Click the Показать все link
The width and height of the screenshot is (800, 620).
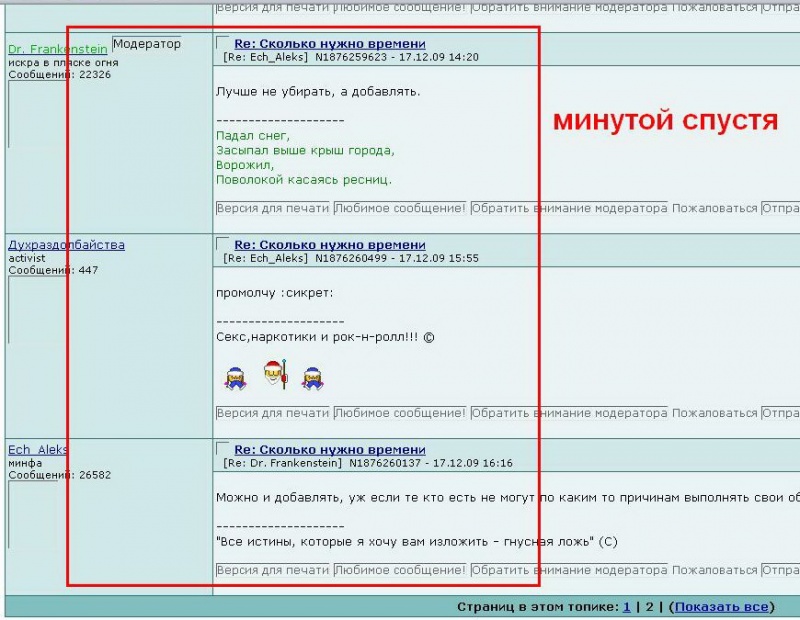(722, 607)
